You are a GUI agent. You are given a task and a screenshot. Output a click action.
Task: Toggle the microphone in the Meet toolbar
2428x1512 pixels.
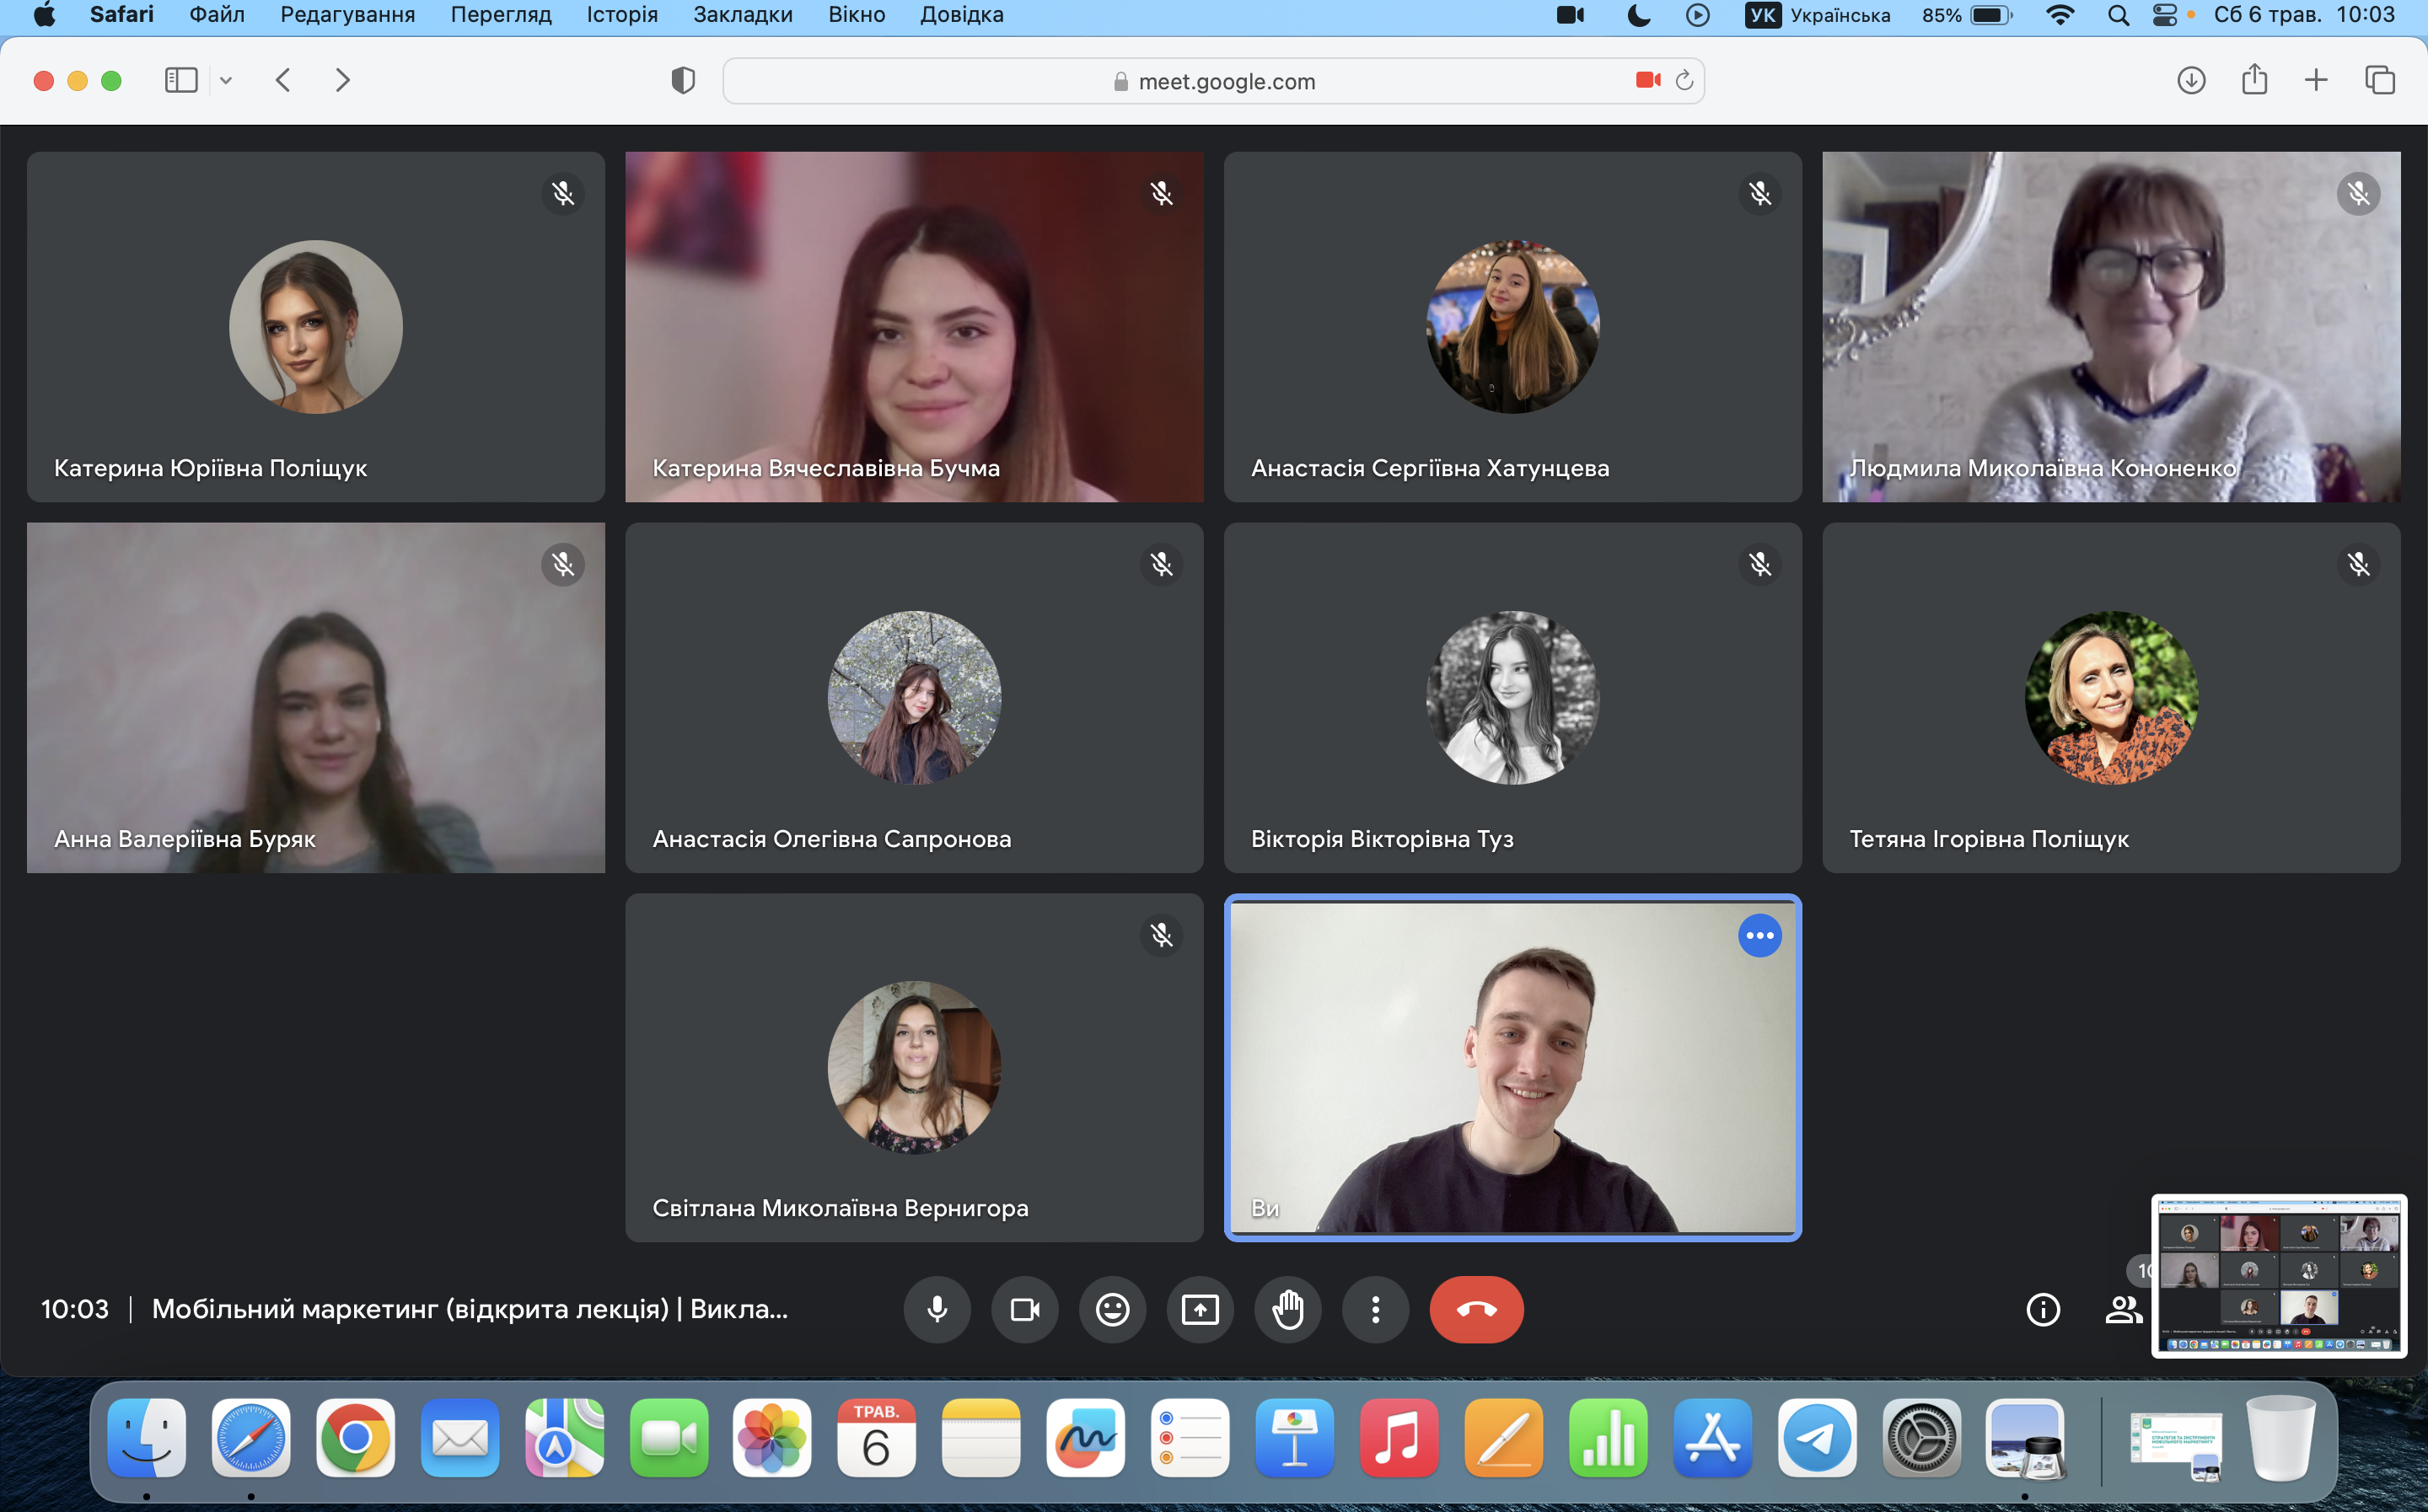[937, 1309]
